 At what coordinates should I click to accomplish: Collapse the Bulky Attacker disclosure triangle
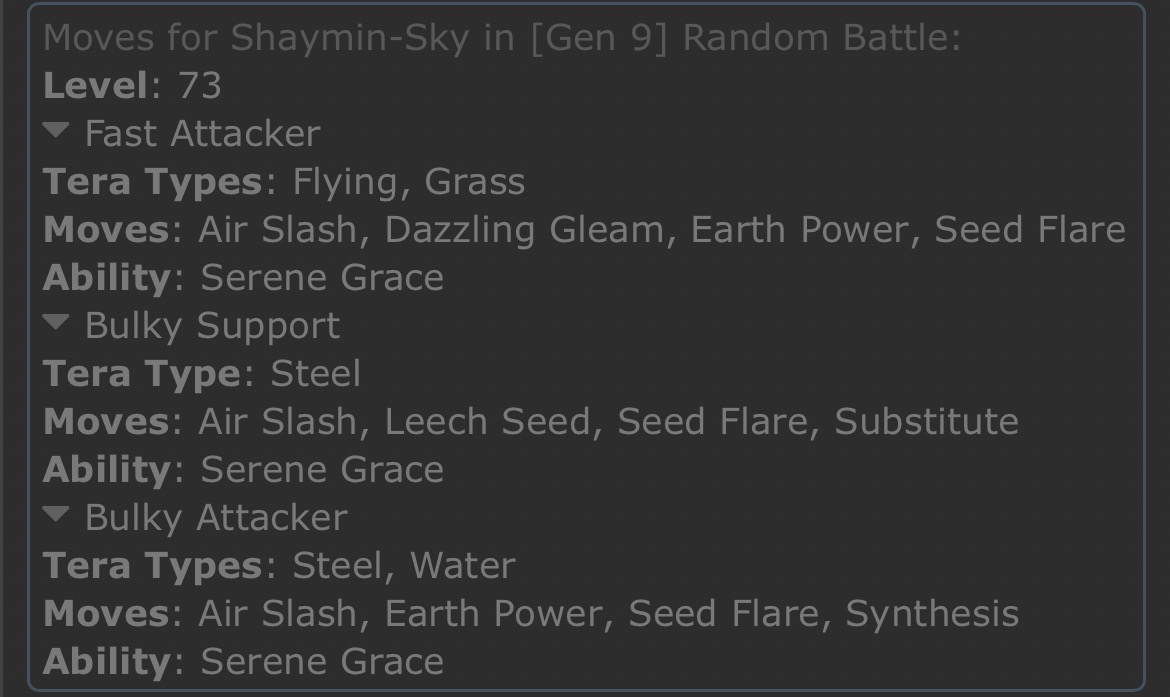(57, 515)
